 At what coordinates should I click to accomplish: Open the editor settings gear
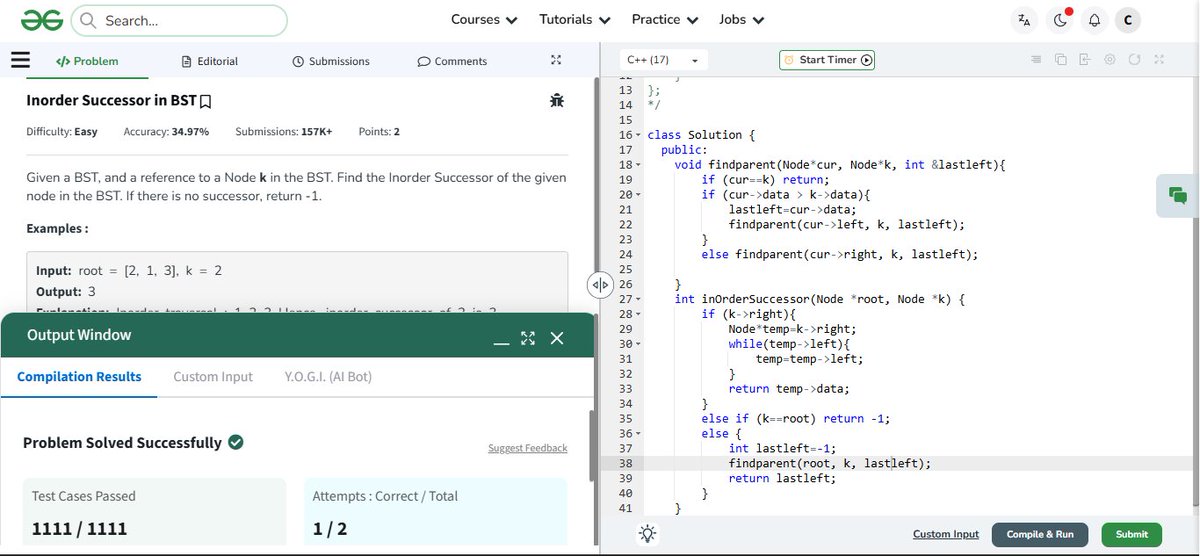coord(1110,60)
